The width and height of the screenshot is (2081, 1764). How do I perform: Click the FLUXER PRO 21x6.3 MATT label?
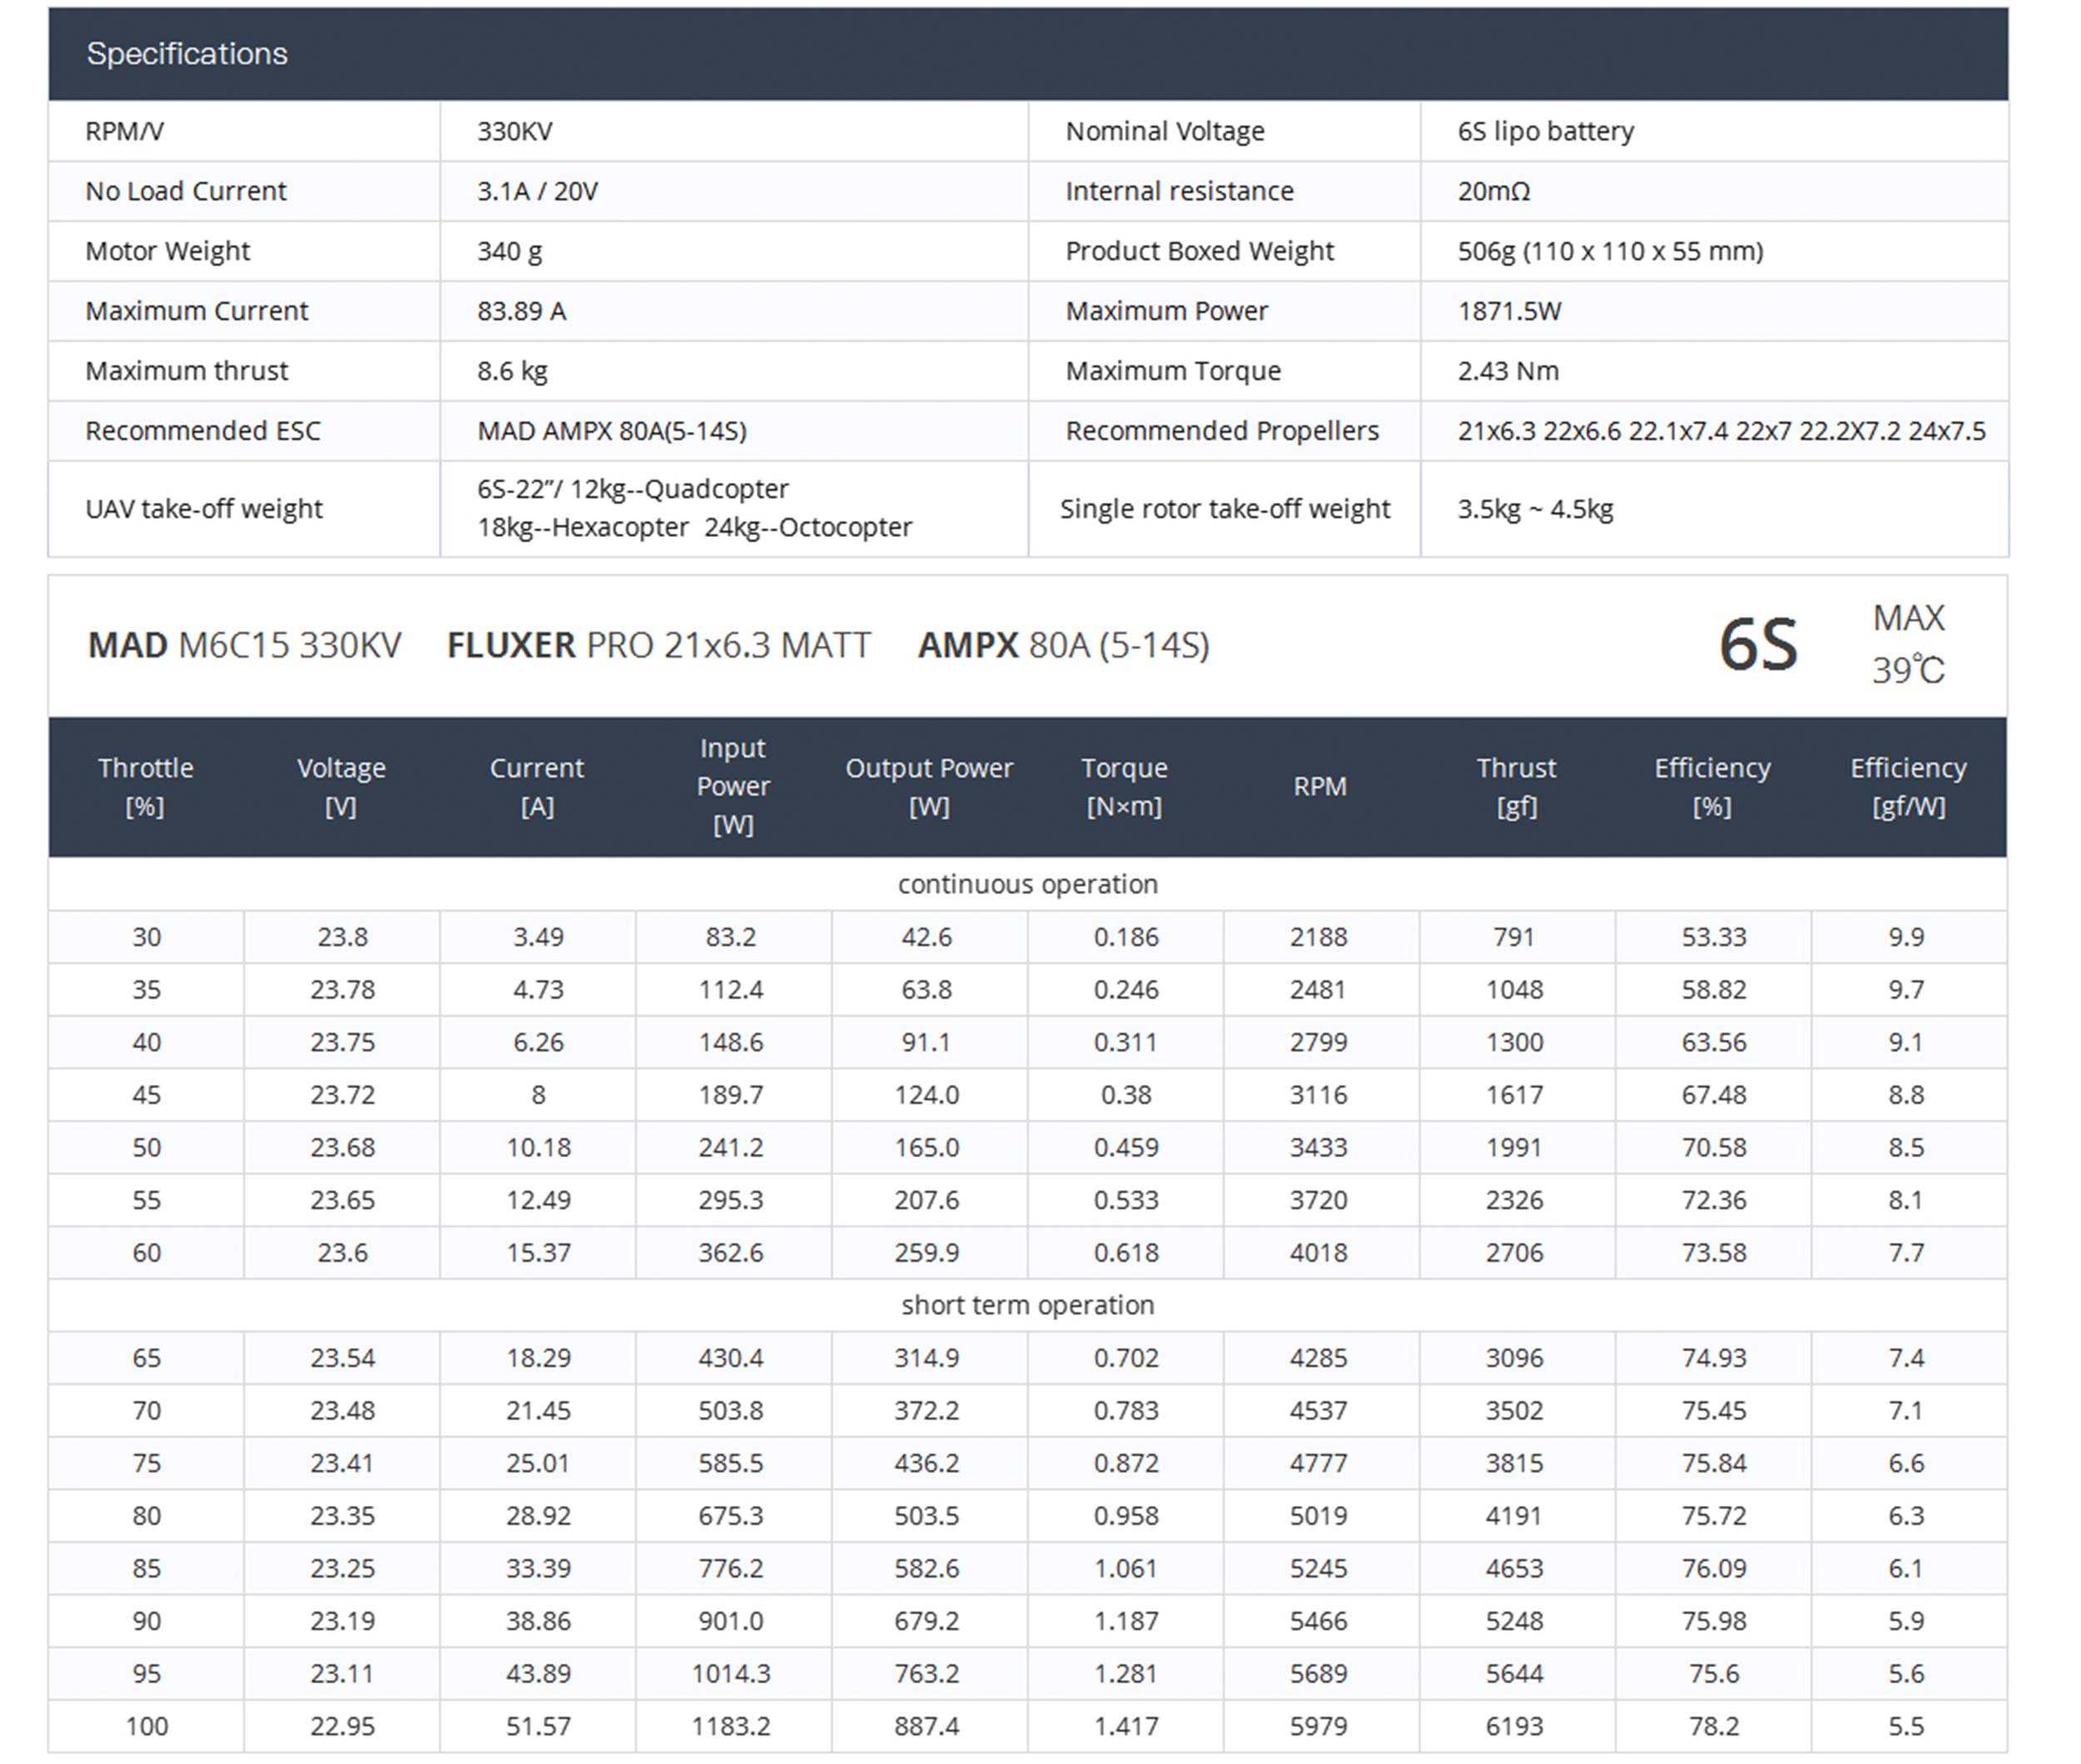click(x=658, y=645)
